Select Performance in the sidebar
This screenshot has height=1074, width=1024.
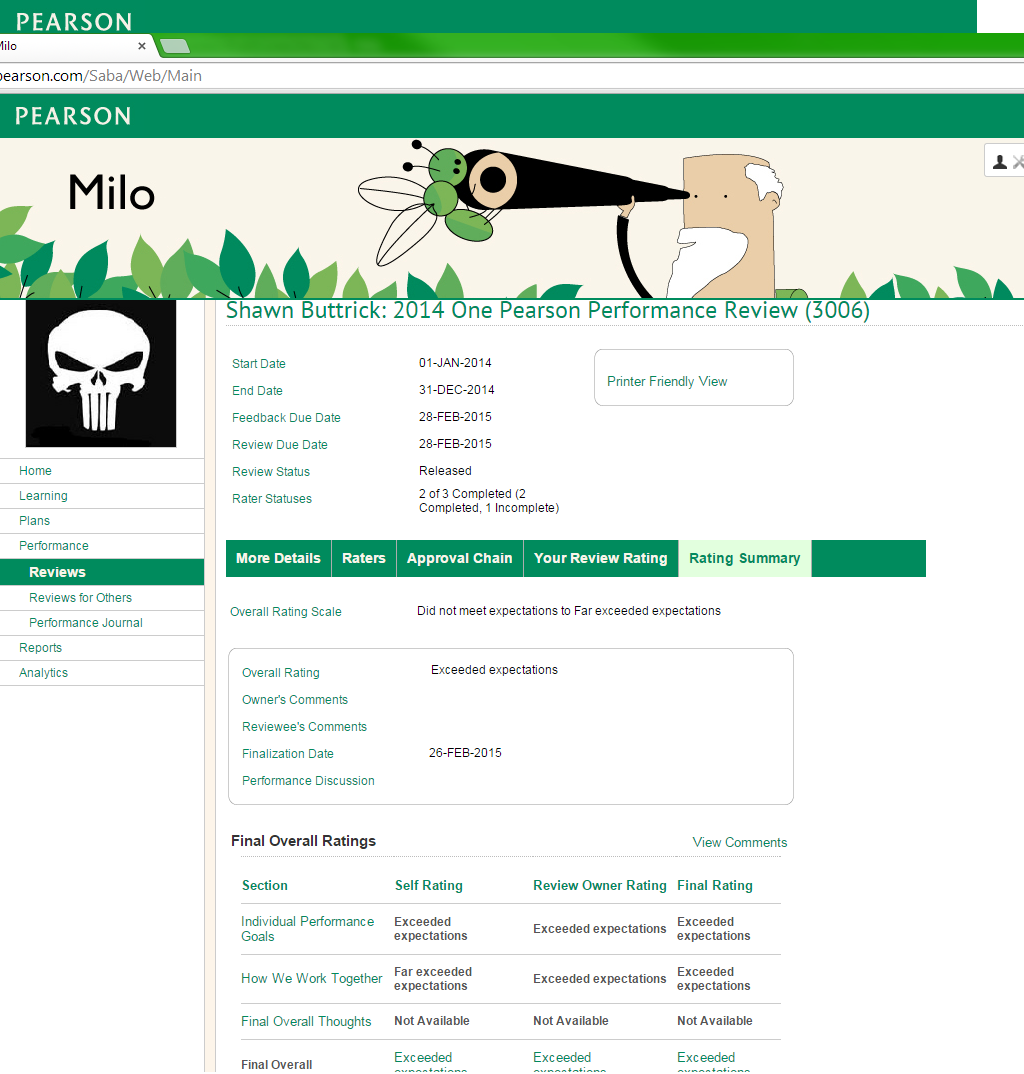(x=54, y=546)
